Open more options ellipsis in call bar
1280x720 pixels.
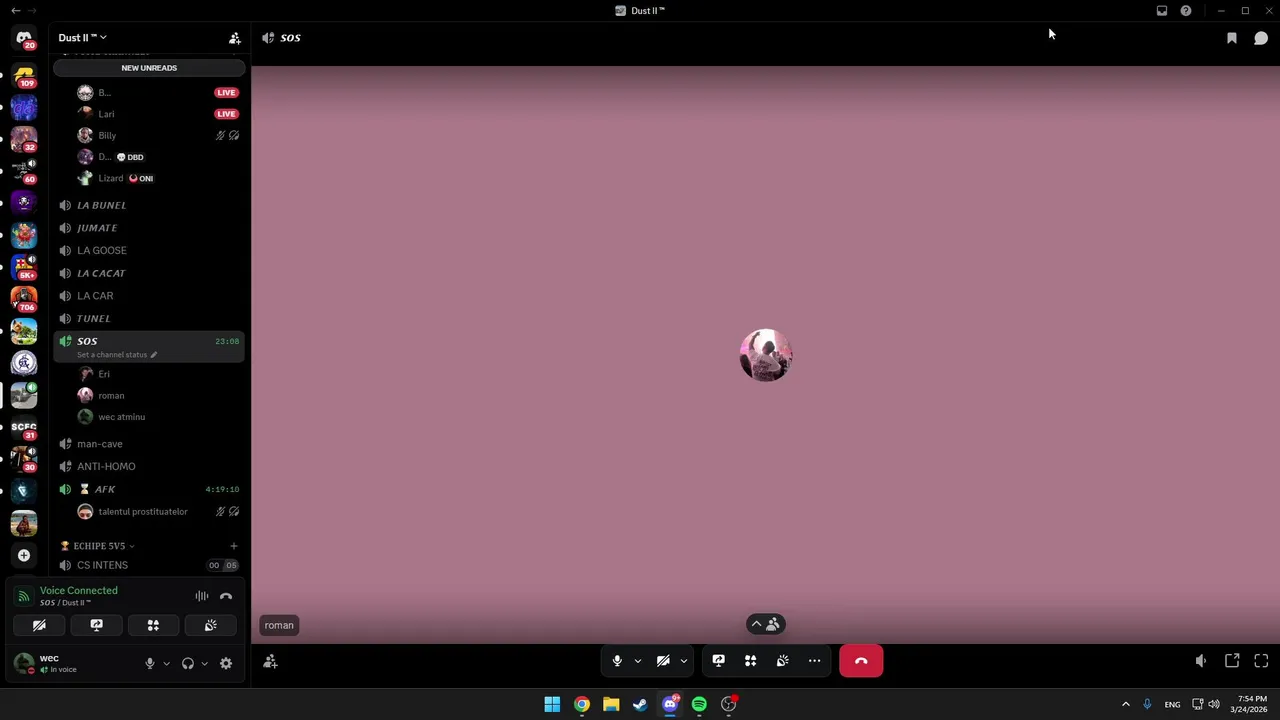[x=814, y=661]
